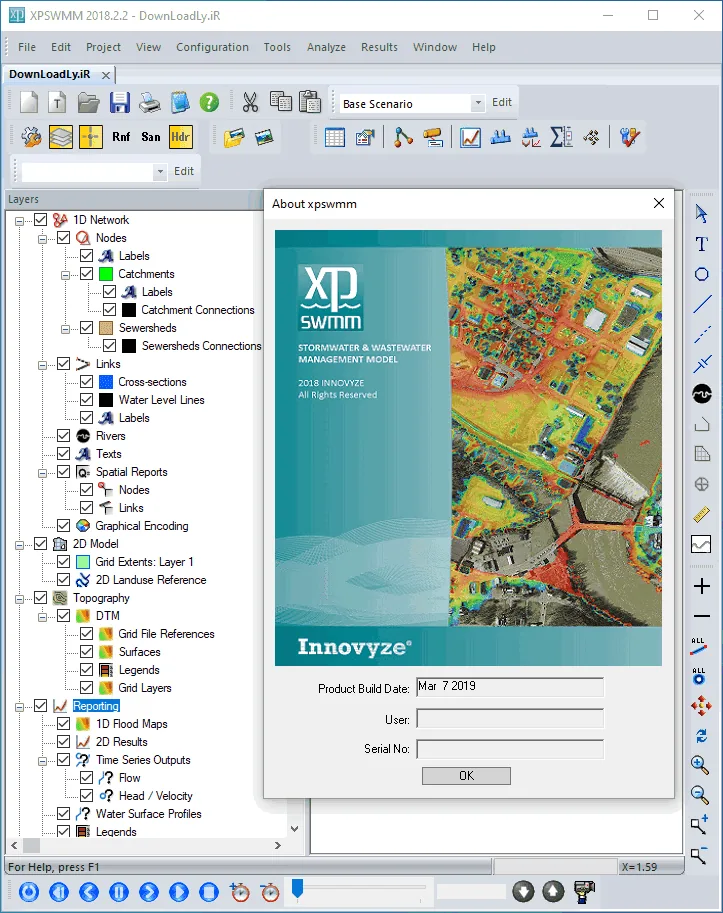The height and width of the screenshot is (913, 723).
Task: Open the File menu
Action: [x=27, y=47]
